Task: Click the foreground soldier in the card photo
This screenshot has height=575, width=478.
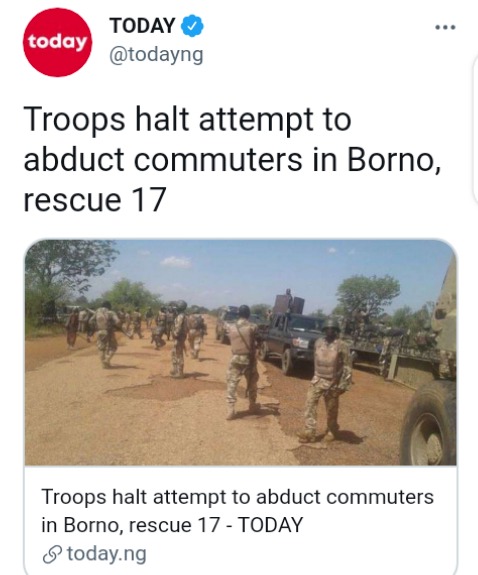Action: tap(328, 380)
